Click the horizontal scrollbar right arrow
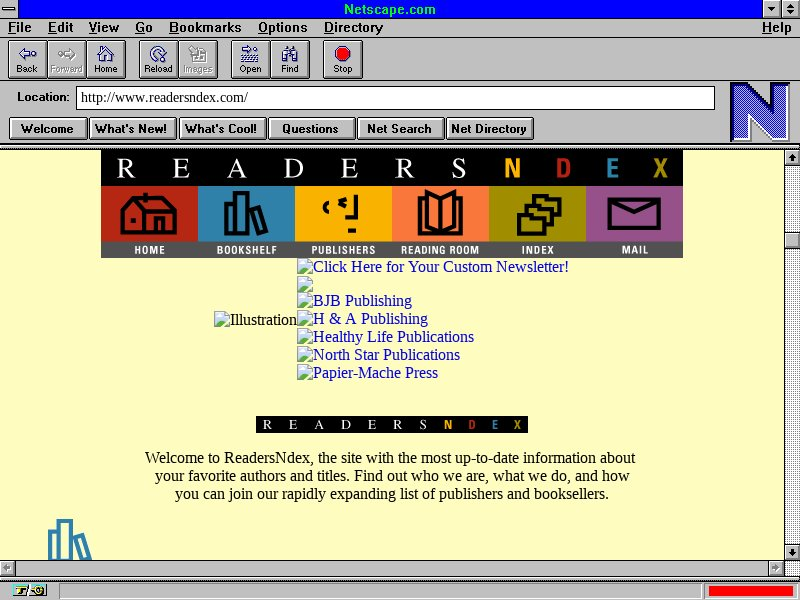 (x=775, y=568)
